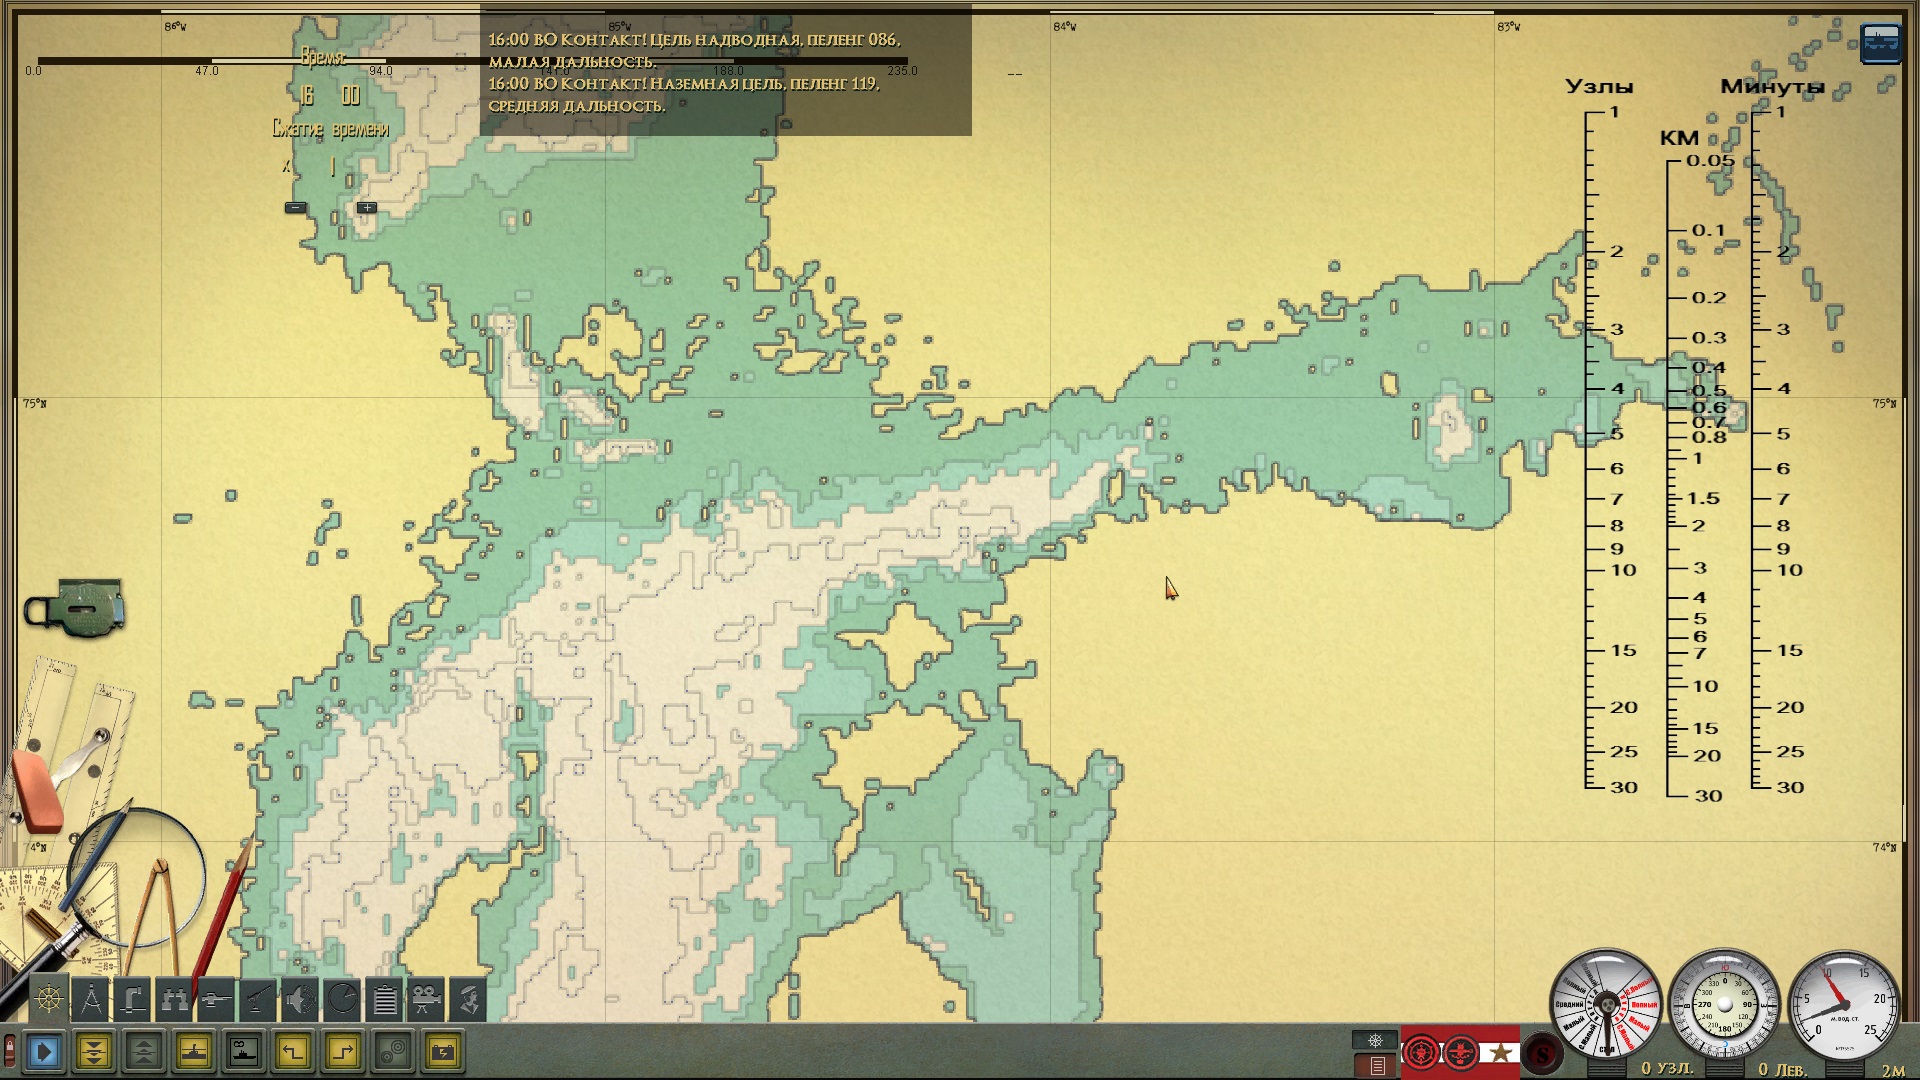Click the depth gauge dial

click(x=1843, y=1005)
